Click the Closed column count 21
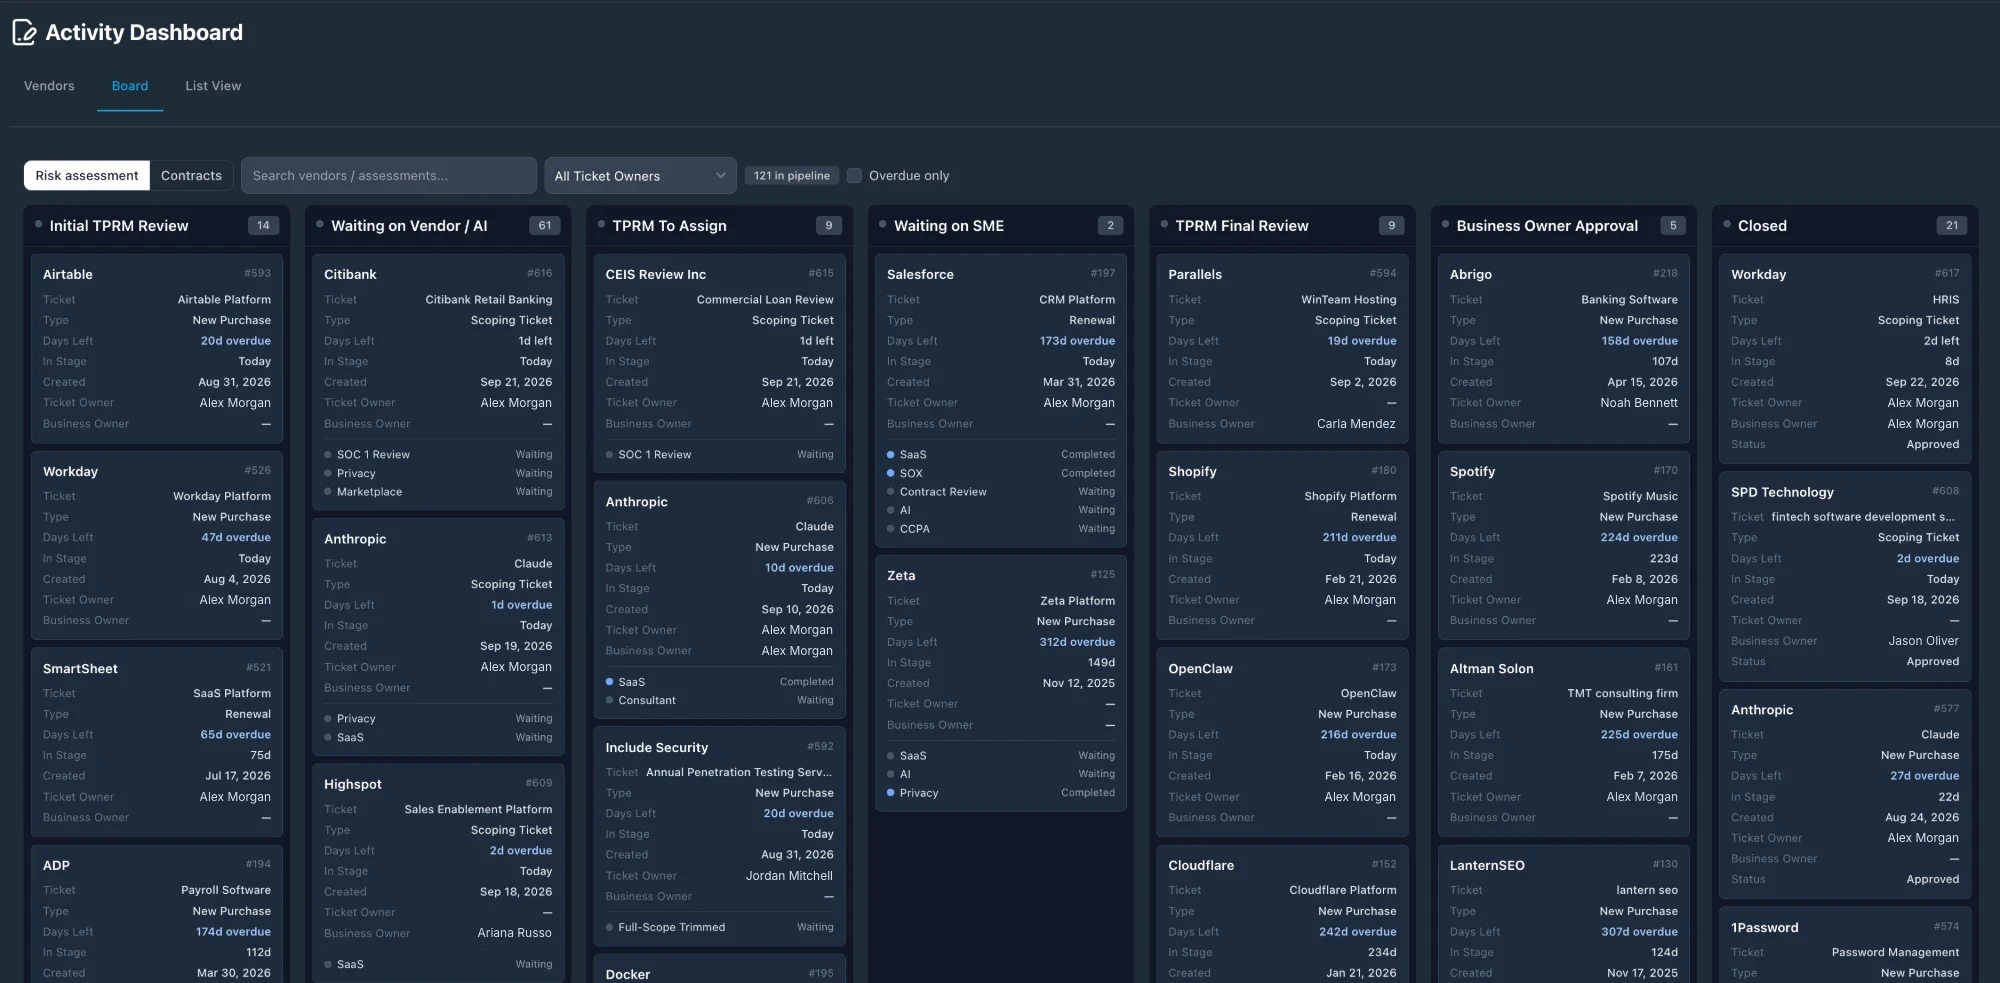2000x983 pixels. tap(1952, 226)
